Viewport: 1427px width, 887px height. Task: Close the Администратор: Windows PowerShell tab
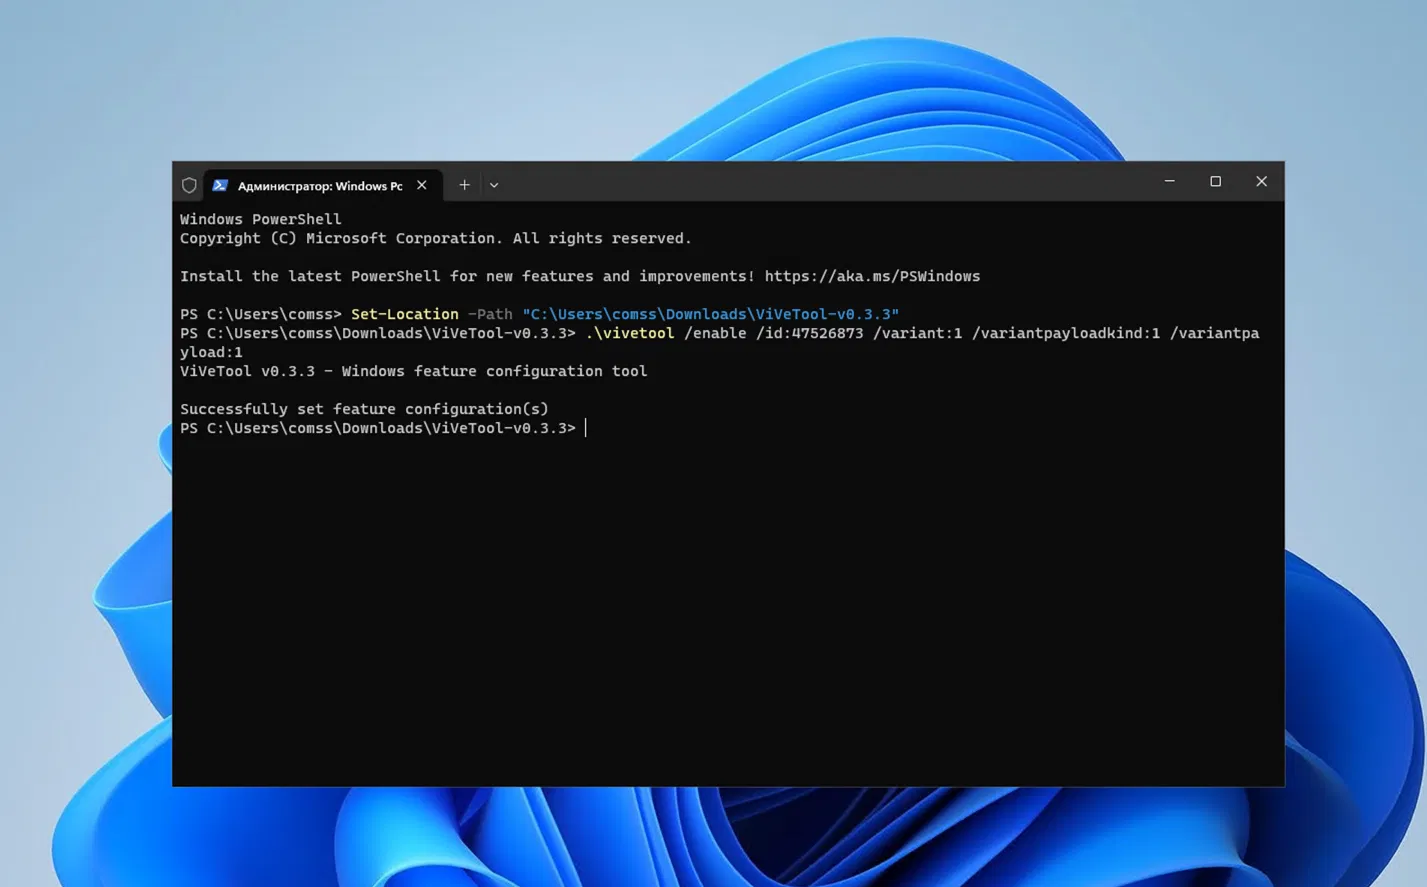[x=422, y=185]
